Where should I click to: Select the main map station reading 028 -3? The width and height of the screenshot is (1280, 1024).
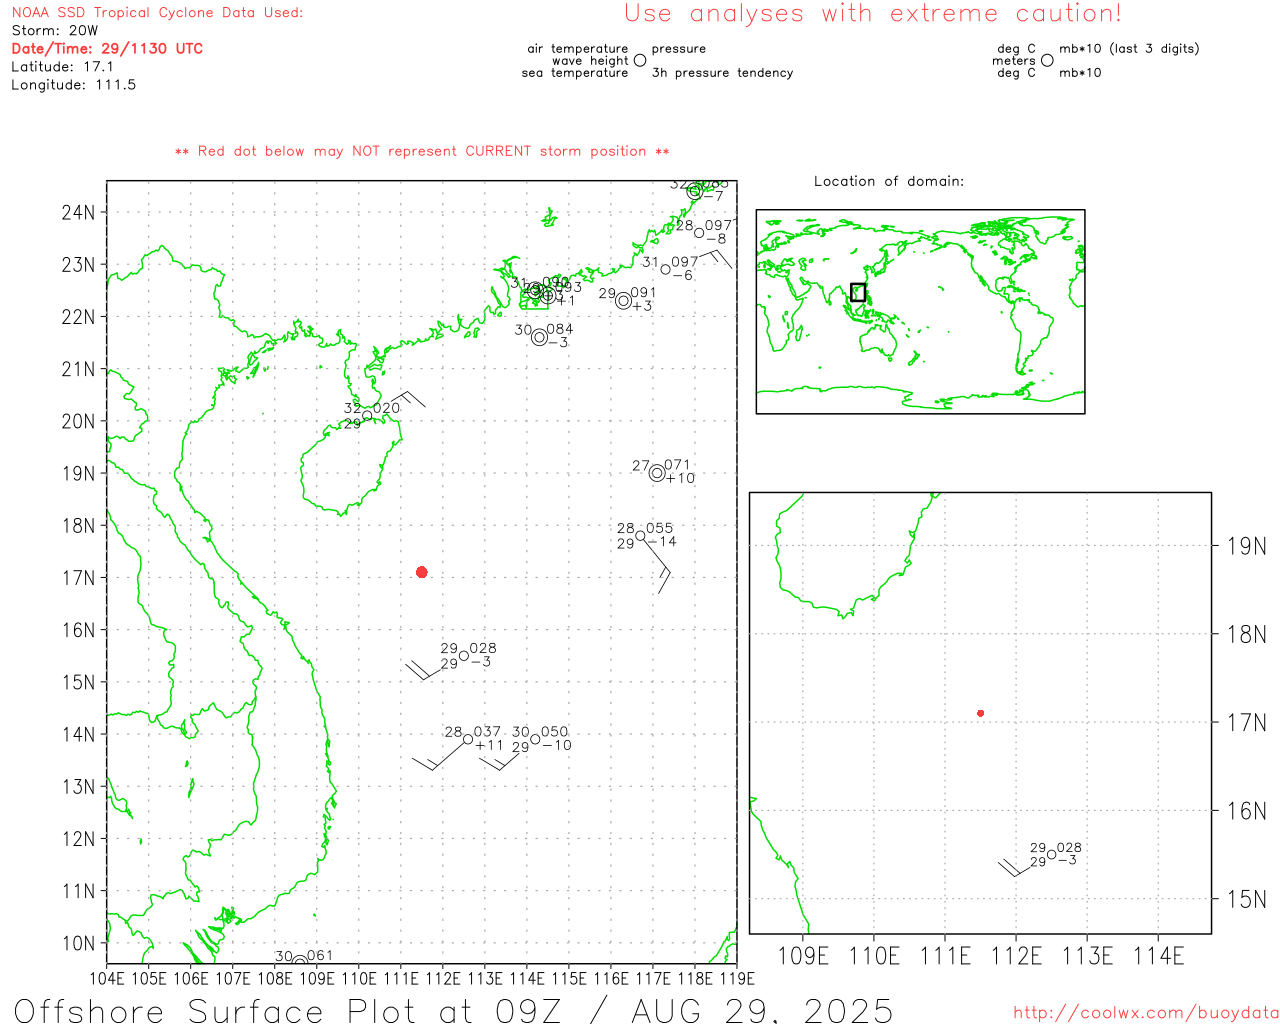pos(464,656)
